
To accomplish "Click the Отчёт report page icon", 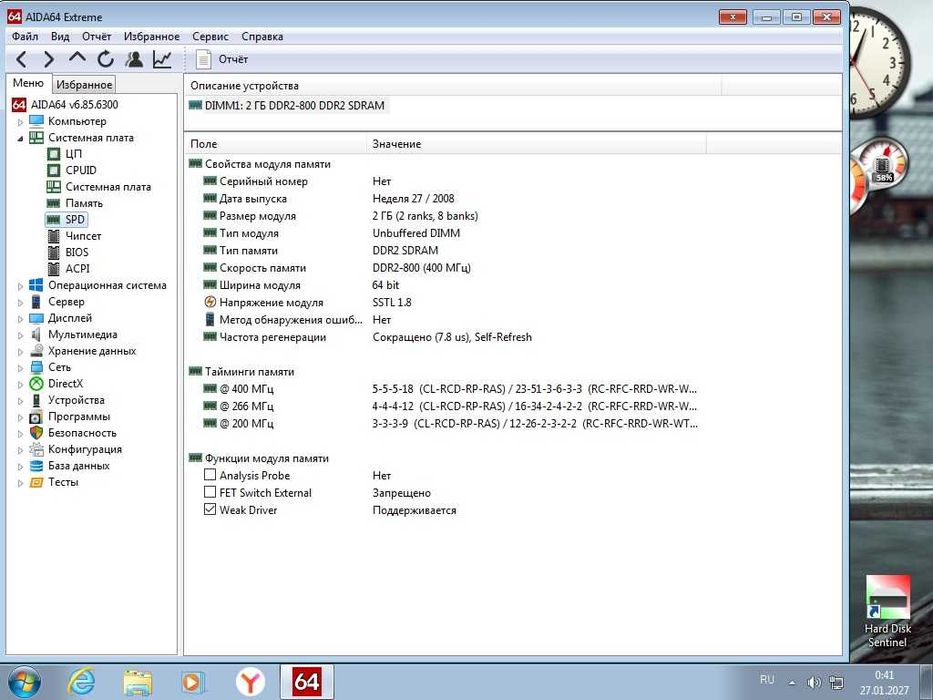I will (203, 59).
